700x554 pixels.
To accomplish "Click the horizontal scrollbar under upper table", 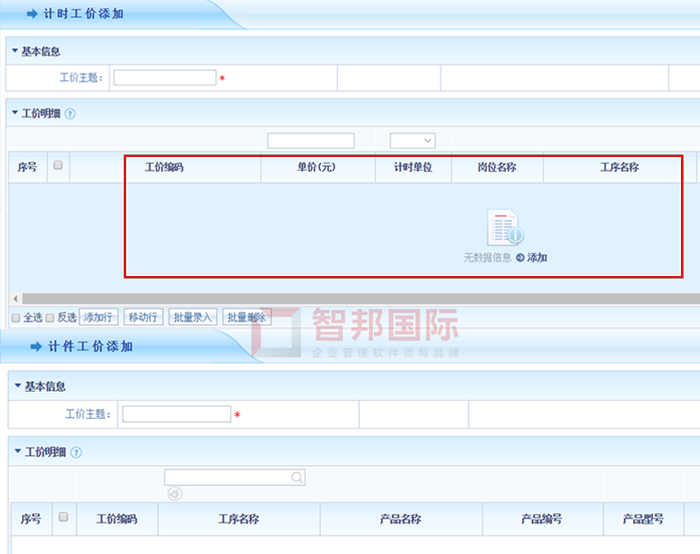I will pos(350,299).
